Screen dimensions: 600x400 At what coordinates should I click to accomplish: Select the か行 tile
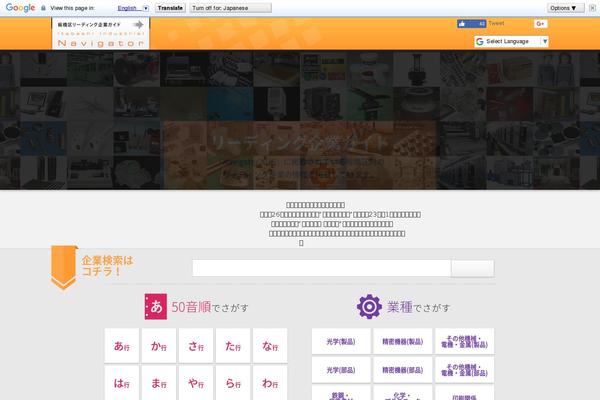[159, 346]
